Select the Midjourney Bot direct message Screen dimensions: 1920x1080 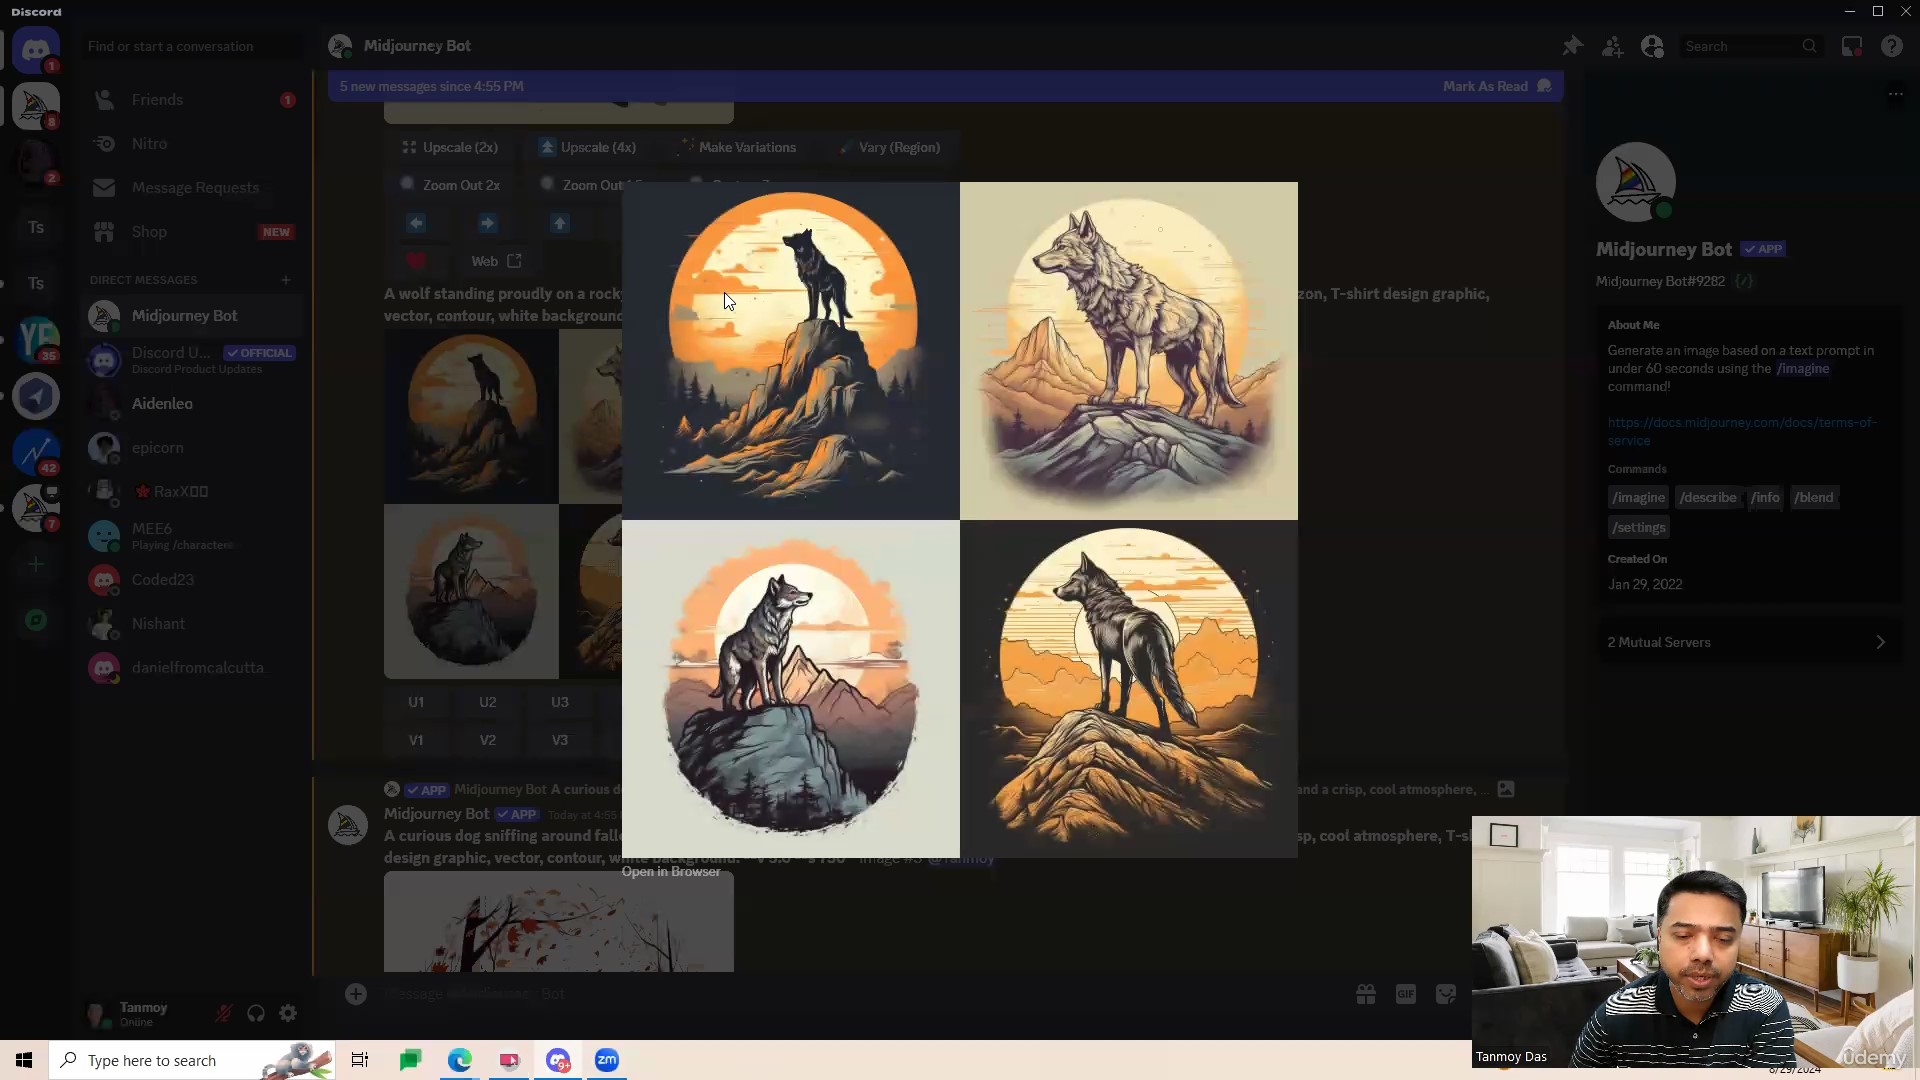192,316
